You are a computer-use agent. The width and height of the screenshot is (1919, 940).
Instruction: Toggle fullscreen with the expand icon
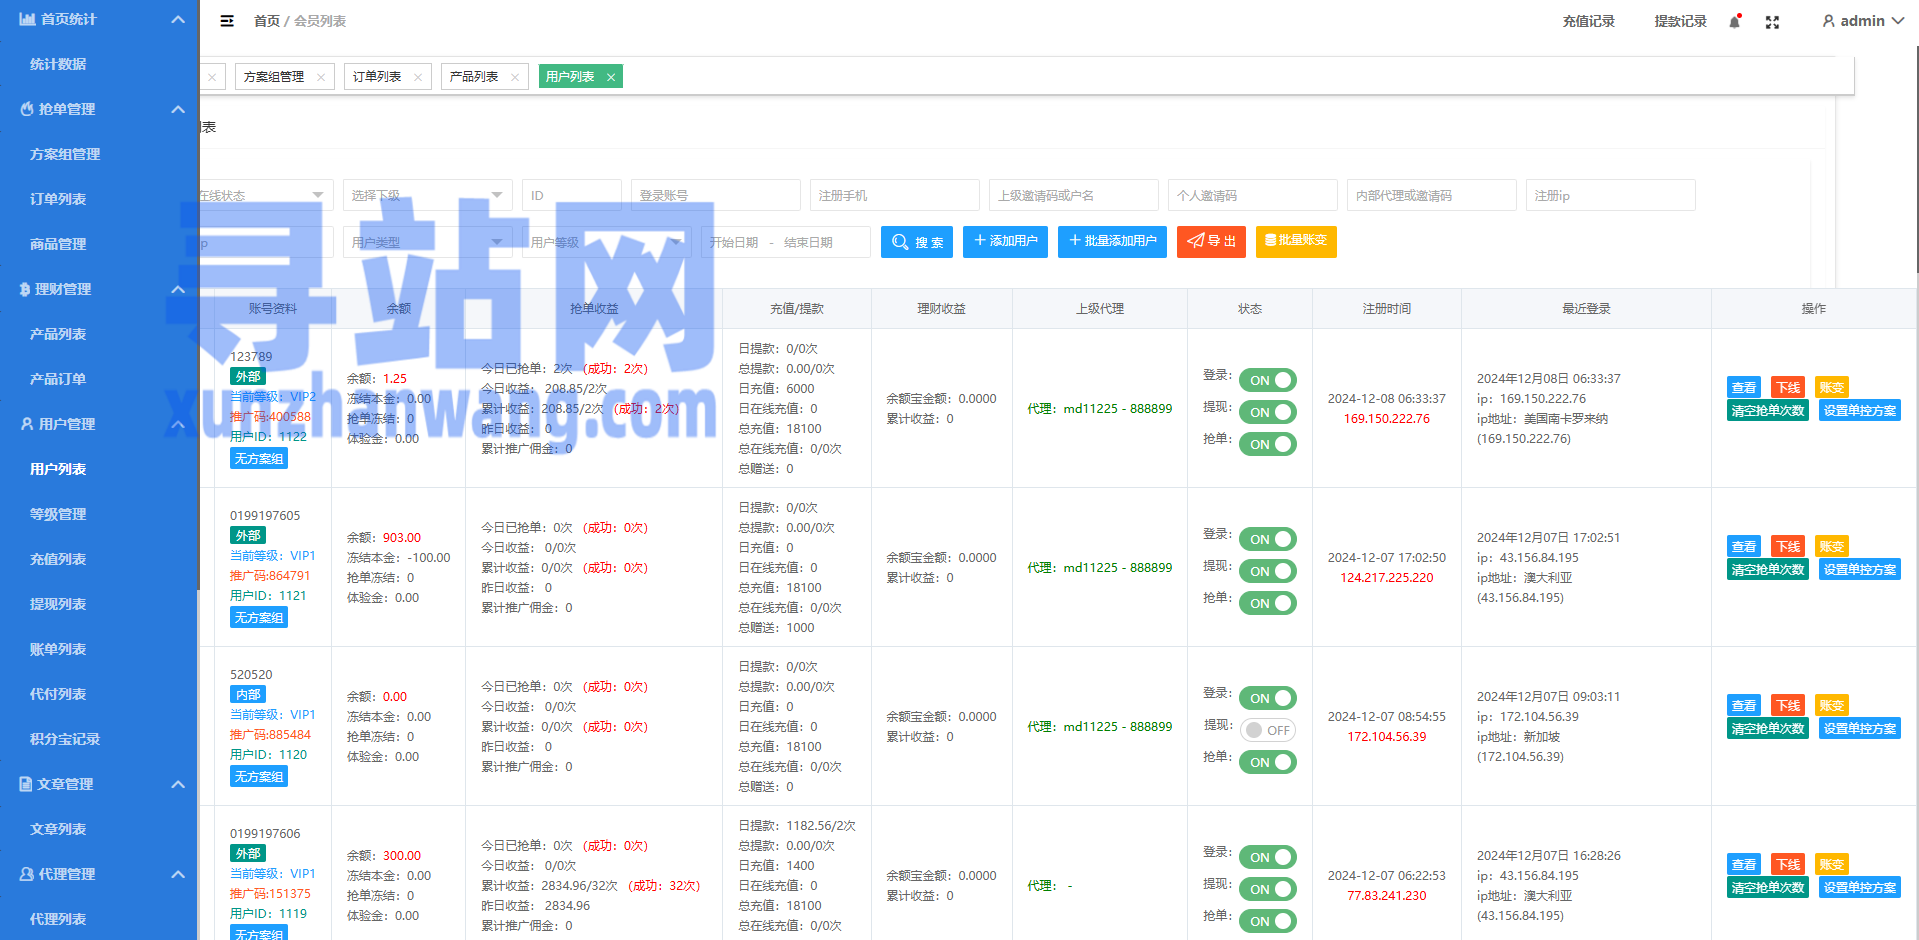[1772, 22]
